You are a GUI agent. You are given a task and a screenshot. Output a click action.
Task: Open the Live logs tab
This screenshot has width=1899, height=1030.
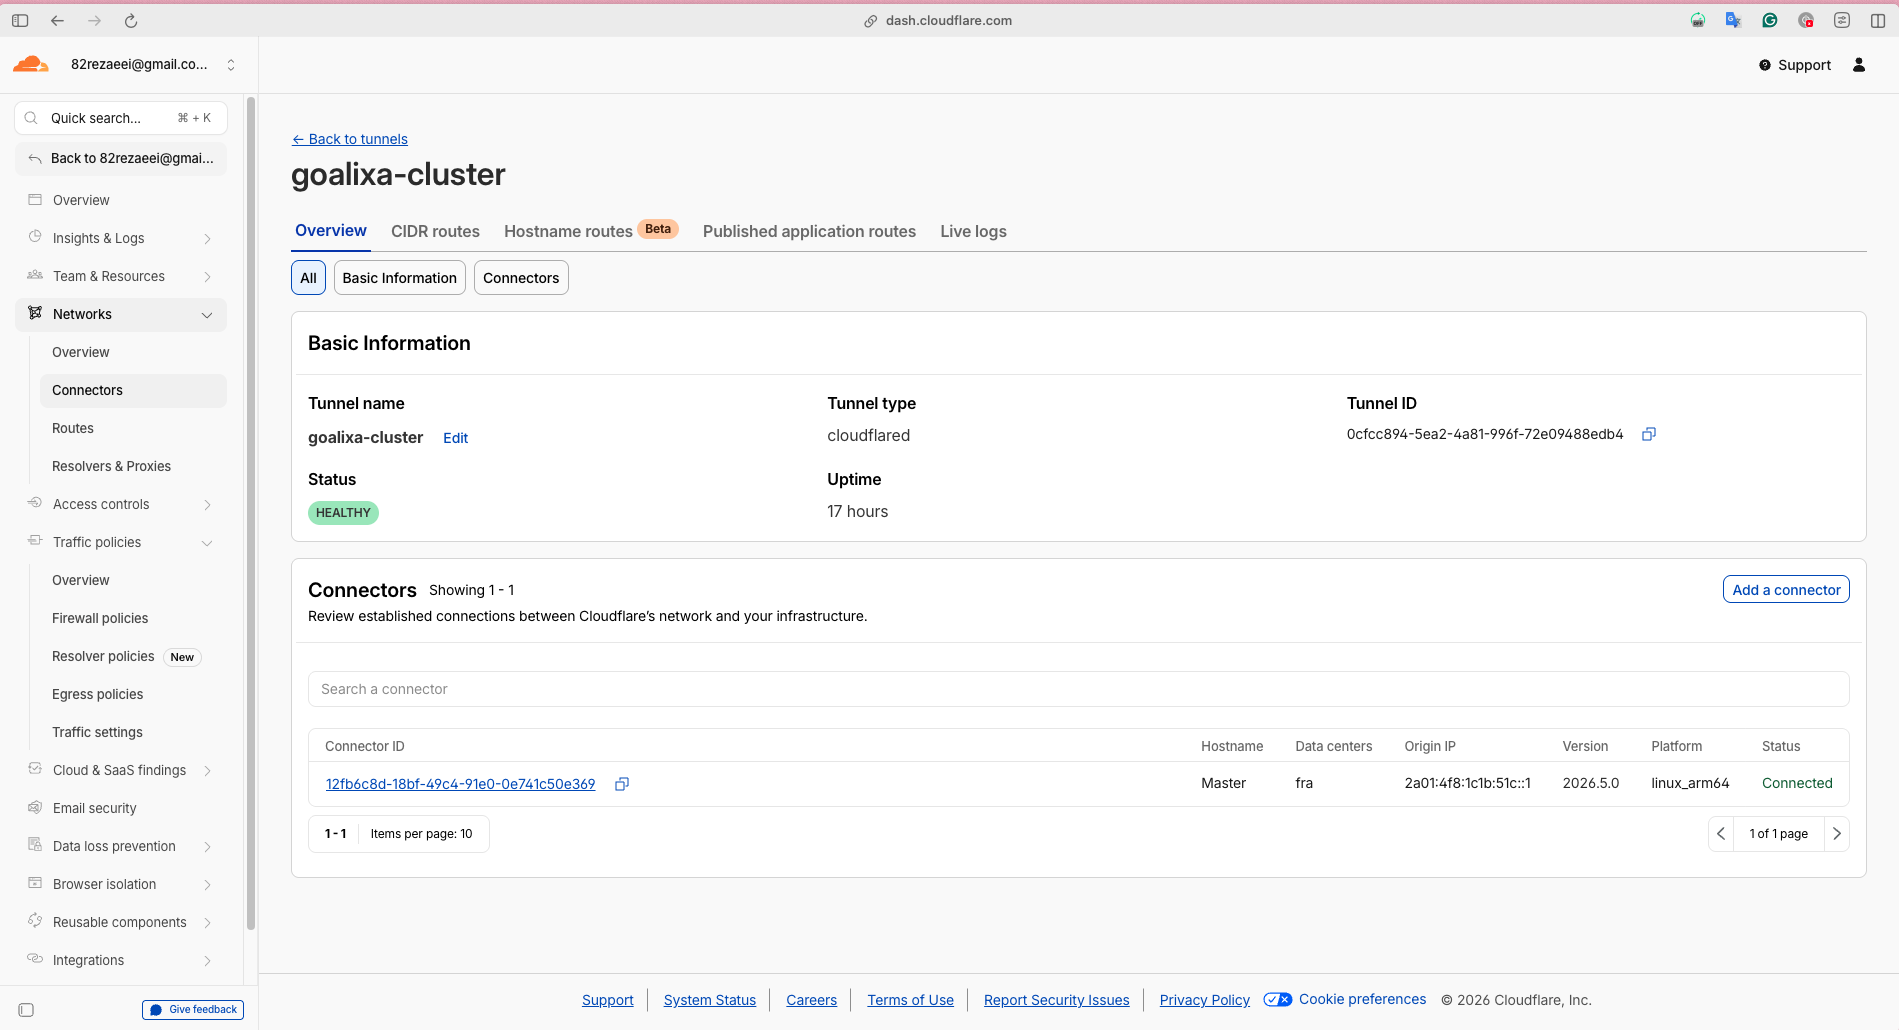tap(973, 232)
